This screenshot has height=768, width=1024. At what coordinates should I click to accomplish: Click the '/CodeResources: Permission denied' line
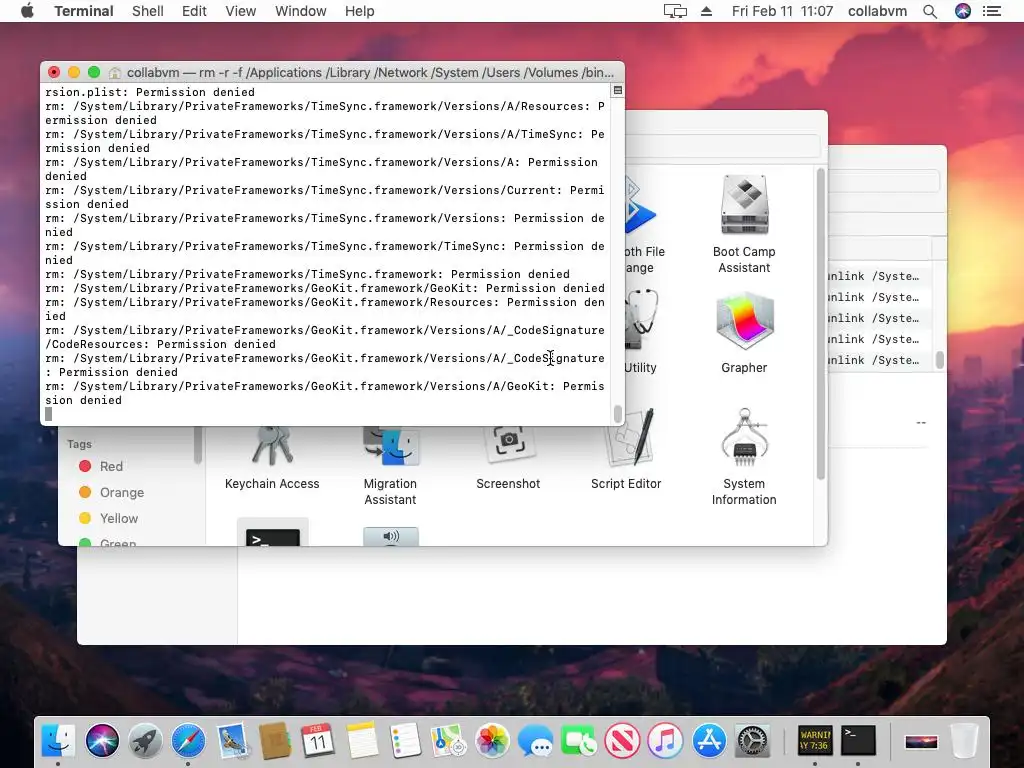tap(160, 344)
